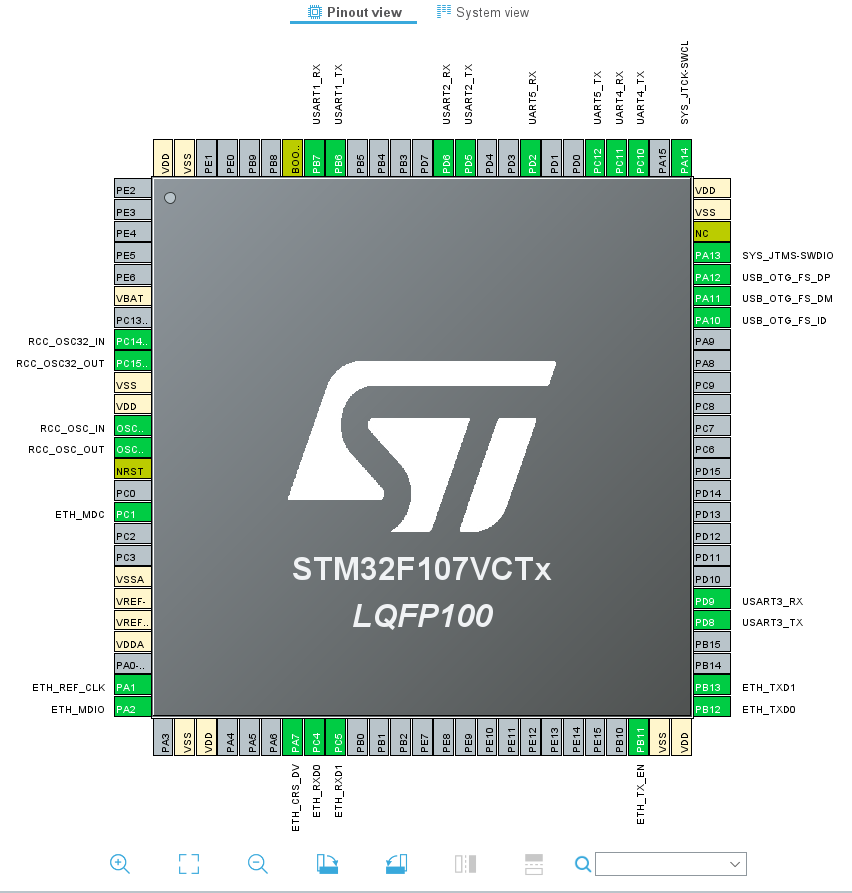Rotate the chip clockwise using the toolbar icon
This screenshot has height=893, width=852.
tap(327, 863)
